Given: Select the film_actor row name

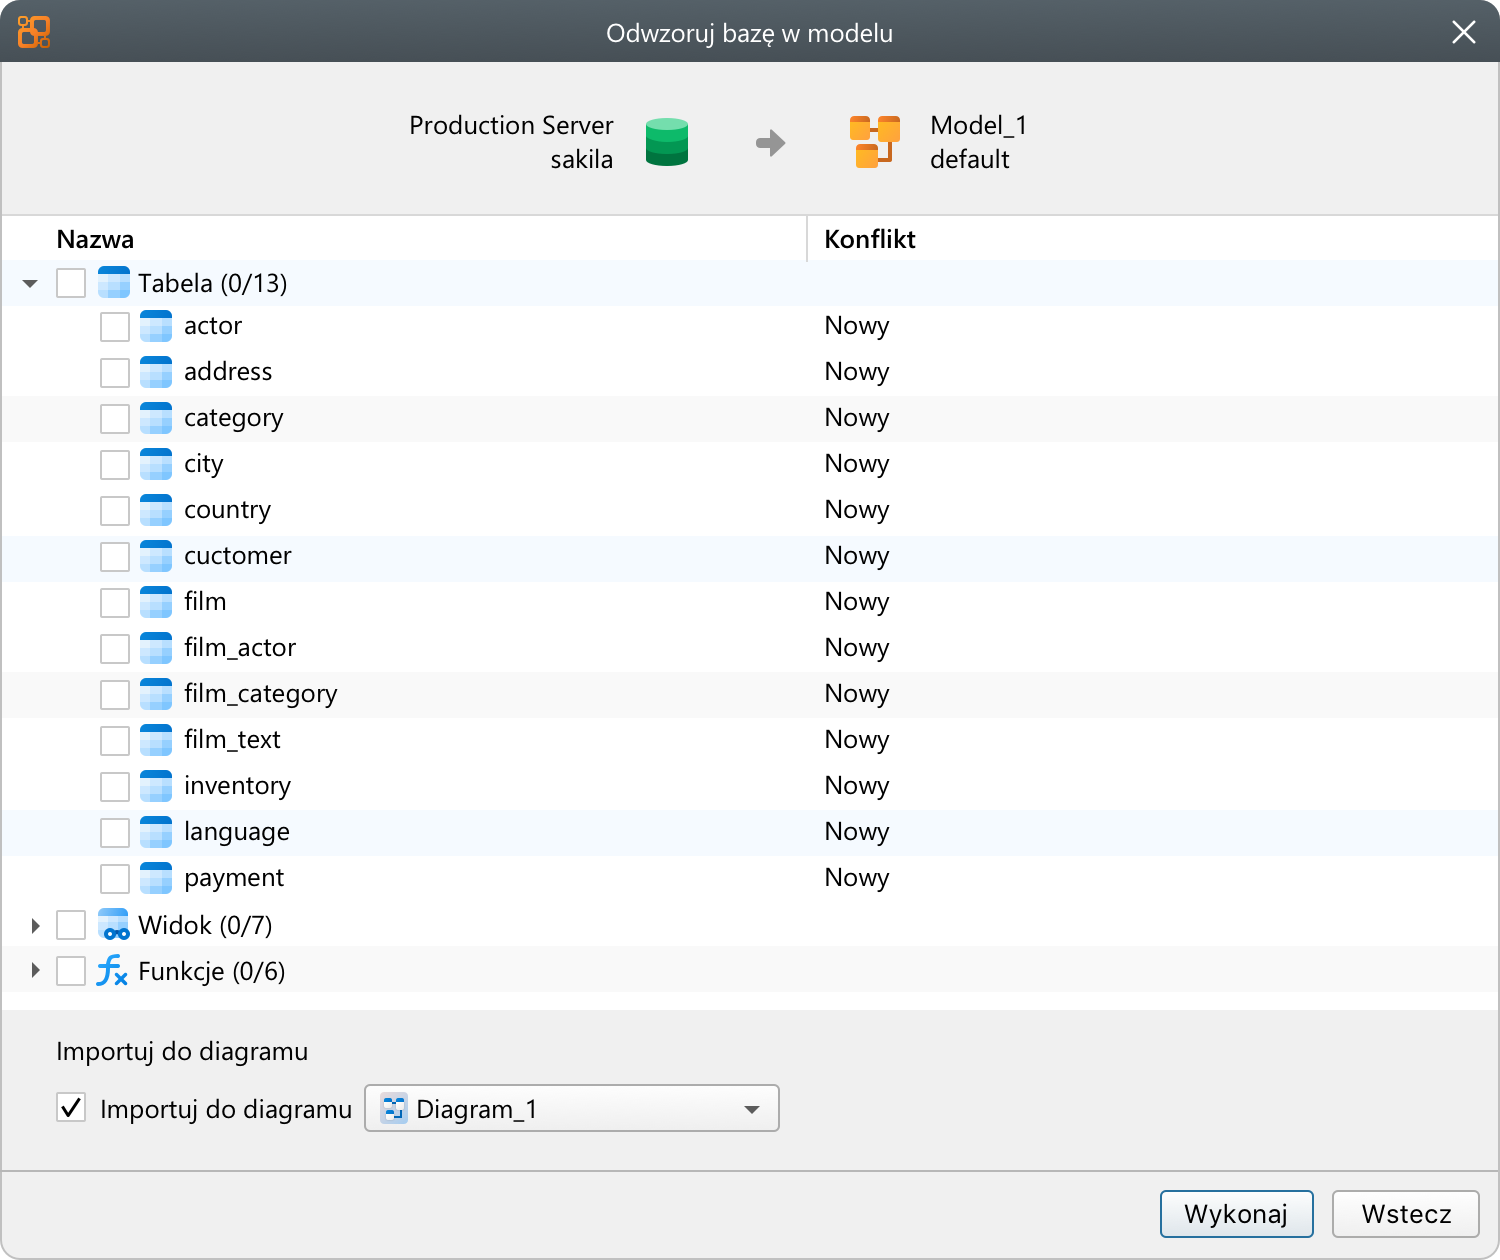Looking at the screenshot, I should [x=240, y=648].
